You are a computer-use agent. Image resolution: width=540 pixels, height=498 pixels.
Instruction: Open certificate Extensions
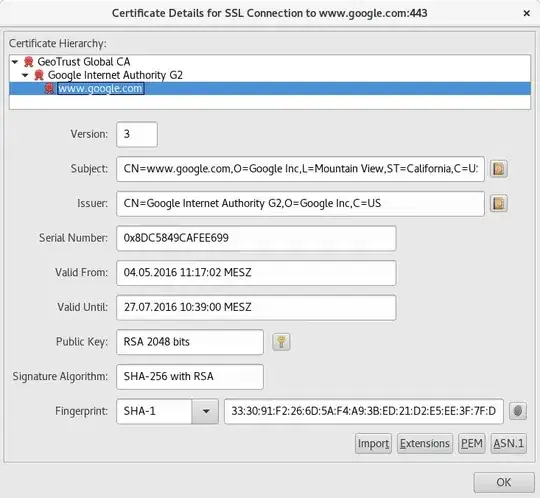425,444
